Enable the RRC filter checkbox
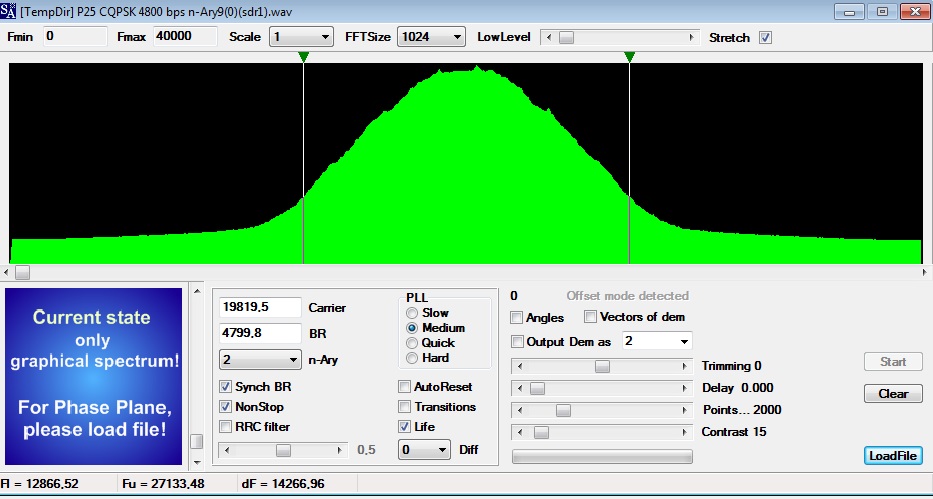This screenshot has height=499, width=933. 226,426
